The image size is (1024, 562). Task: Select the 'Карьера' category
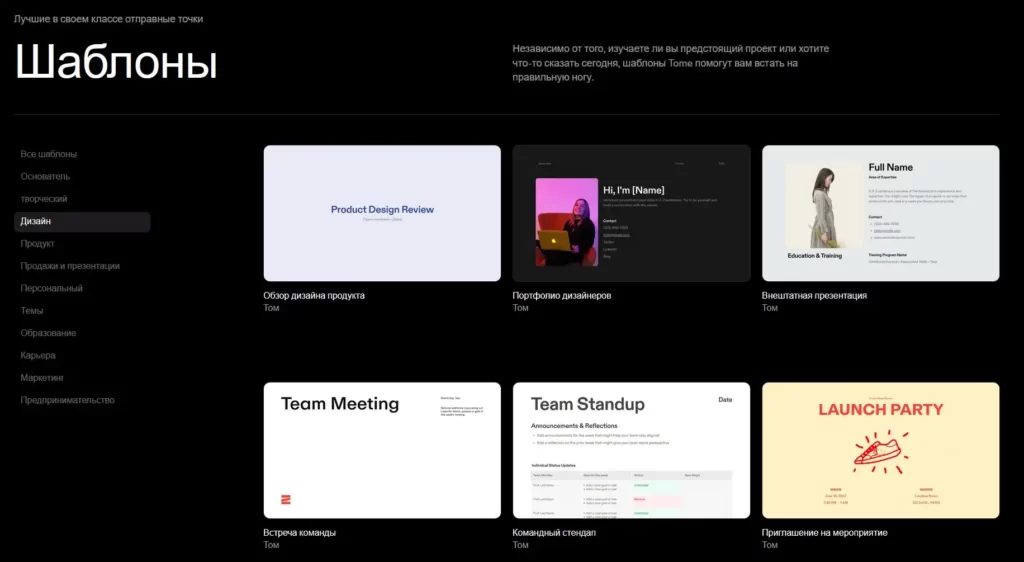(38, 355)
